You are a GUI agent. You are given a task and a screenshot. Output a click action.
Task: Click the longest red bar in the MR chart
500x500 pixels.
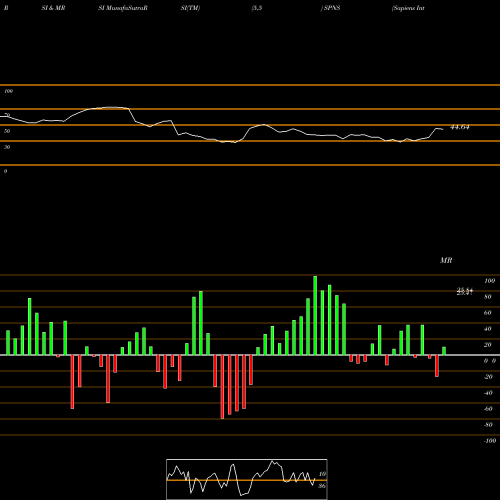[x=222, y=387]
